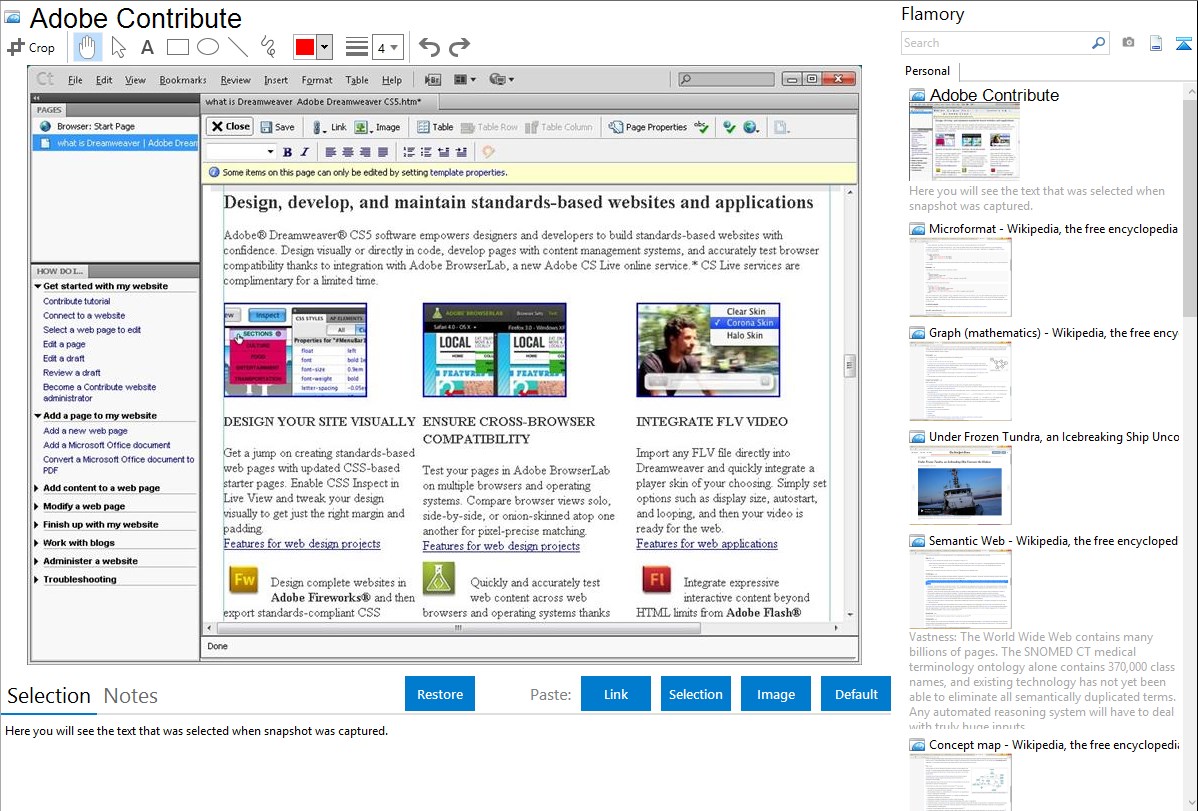1198x811 pixels.
Task: Click the camera capture icon
Action: point(1128,43)
